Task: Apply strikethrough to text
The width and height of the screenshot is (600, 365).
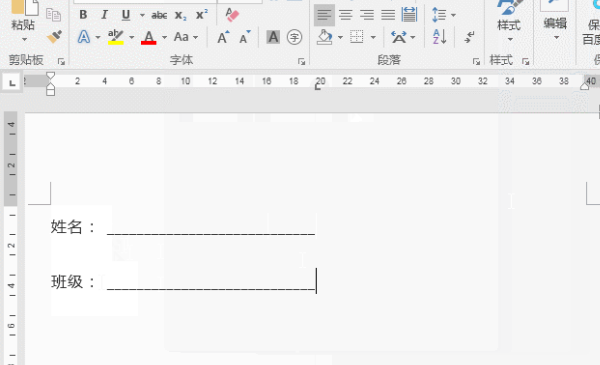Action: point(159,15)
